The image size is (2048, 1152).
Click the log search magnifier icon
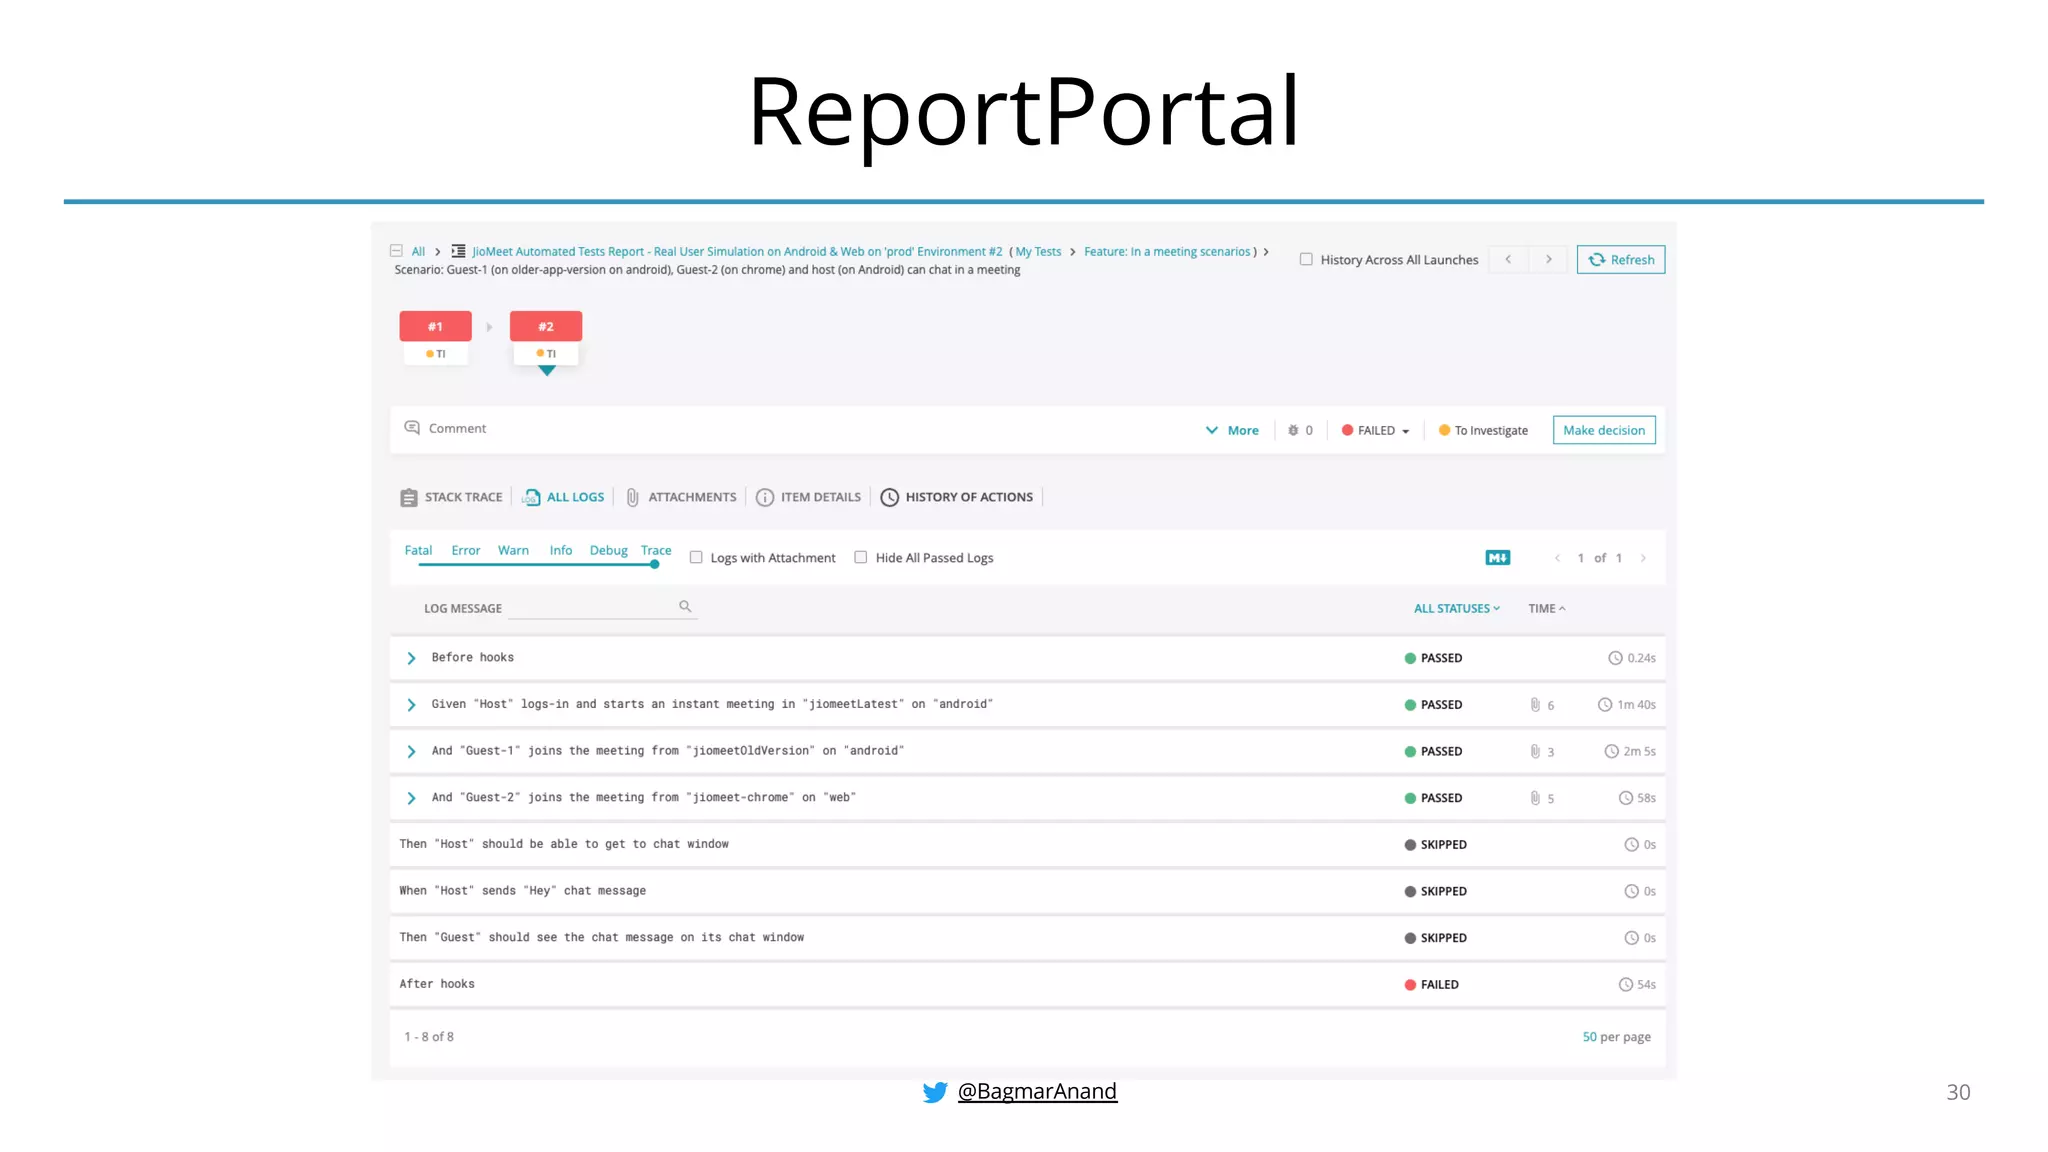click(x=685, y=606)
